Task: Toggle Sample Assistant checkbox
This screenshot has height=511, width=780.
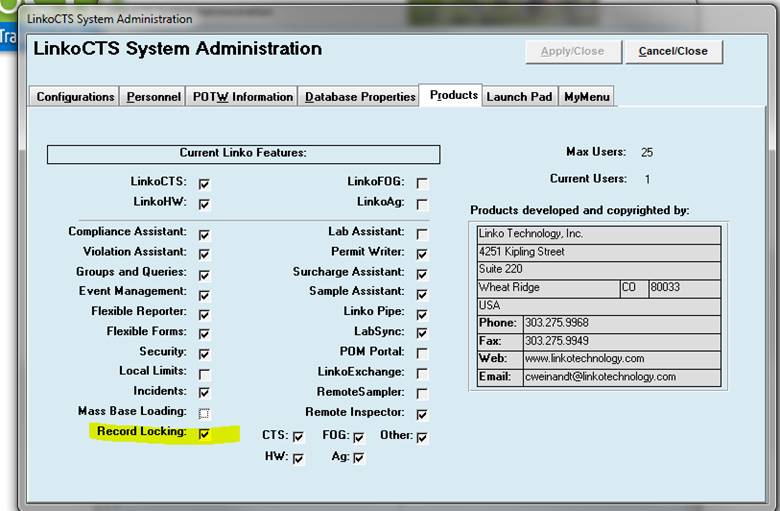Action: point(422,295)
